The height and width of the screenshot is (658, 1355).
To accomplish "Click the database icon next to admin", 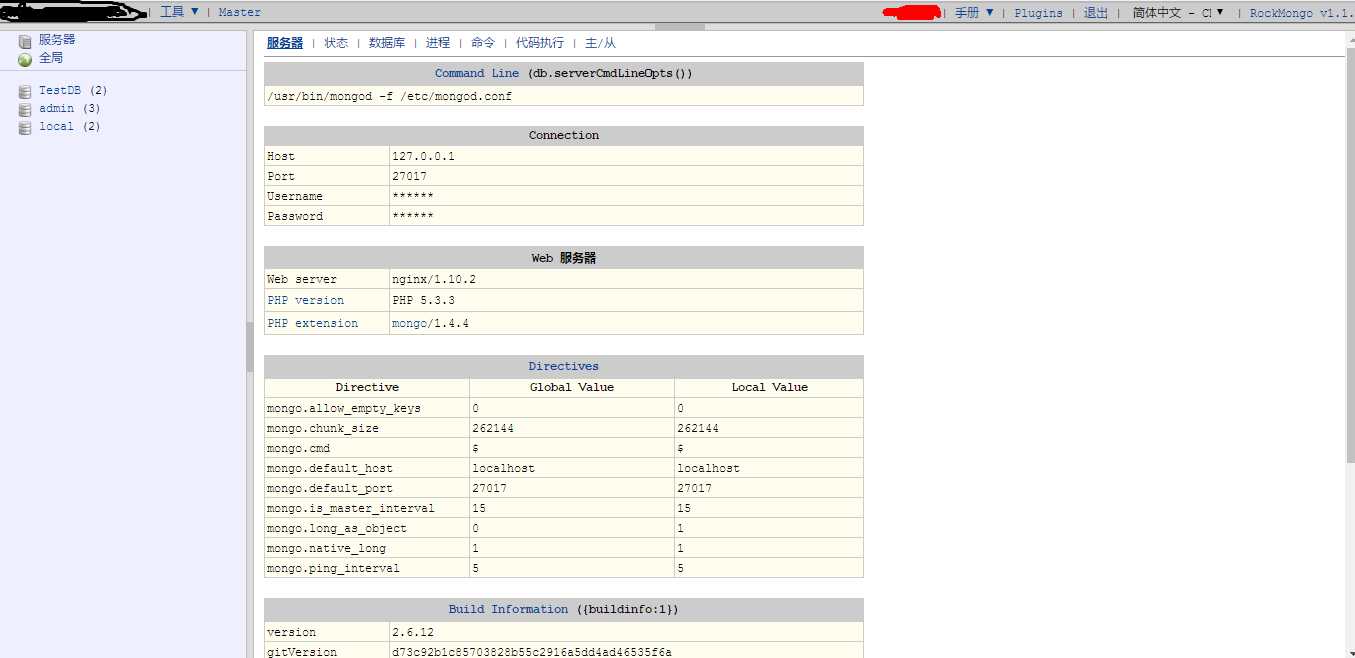I will point(25,109).
